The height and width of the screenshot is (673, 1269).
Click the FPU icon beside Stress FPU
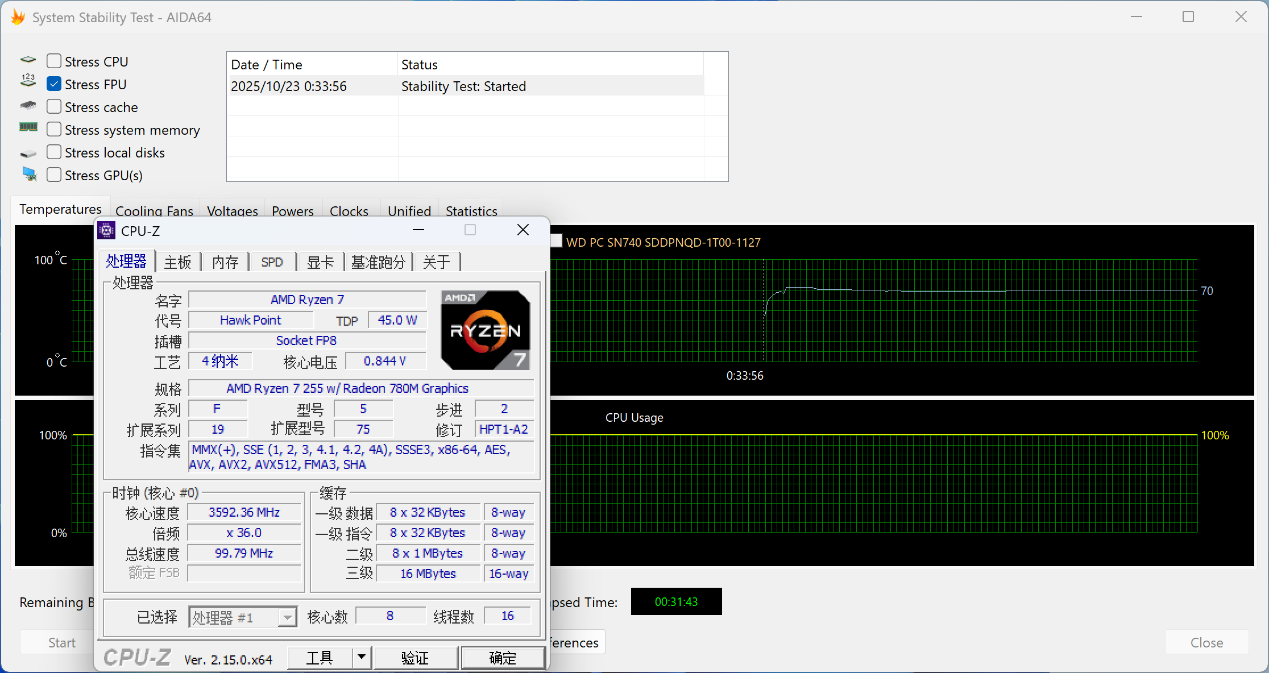(28, 83)
